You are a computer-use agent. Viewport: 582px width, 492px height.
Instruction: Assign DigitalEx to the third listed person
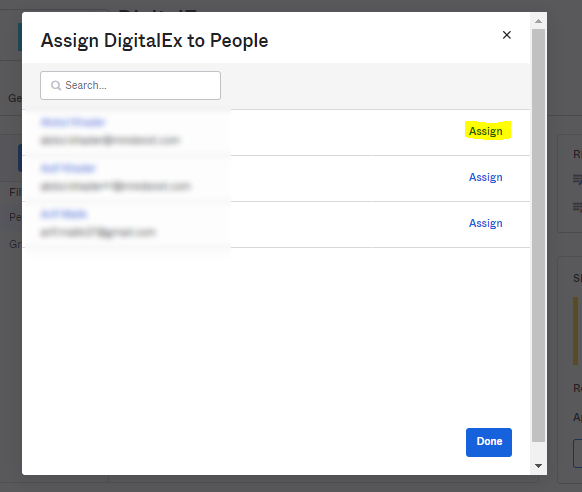click(x=486, y=223)
